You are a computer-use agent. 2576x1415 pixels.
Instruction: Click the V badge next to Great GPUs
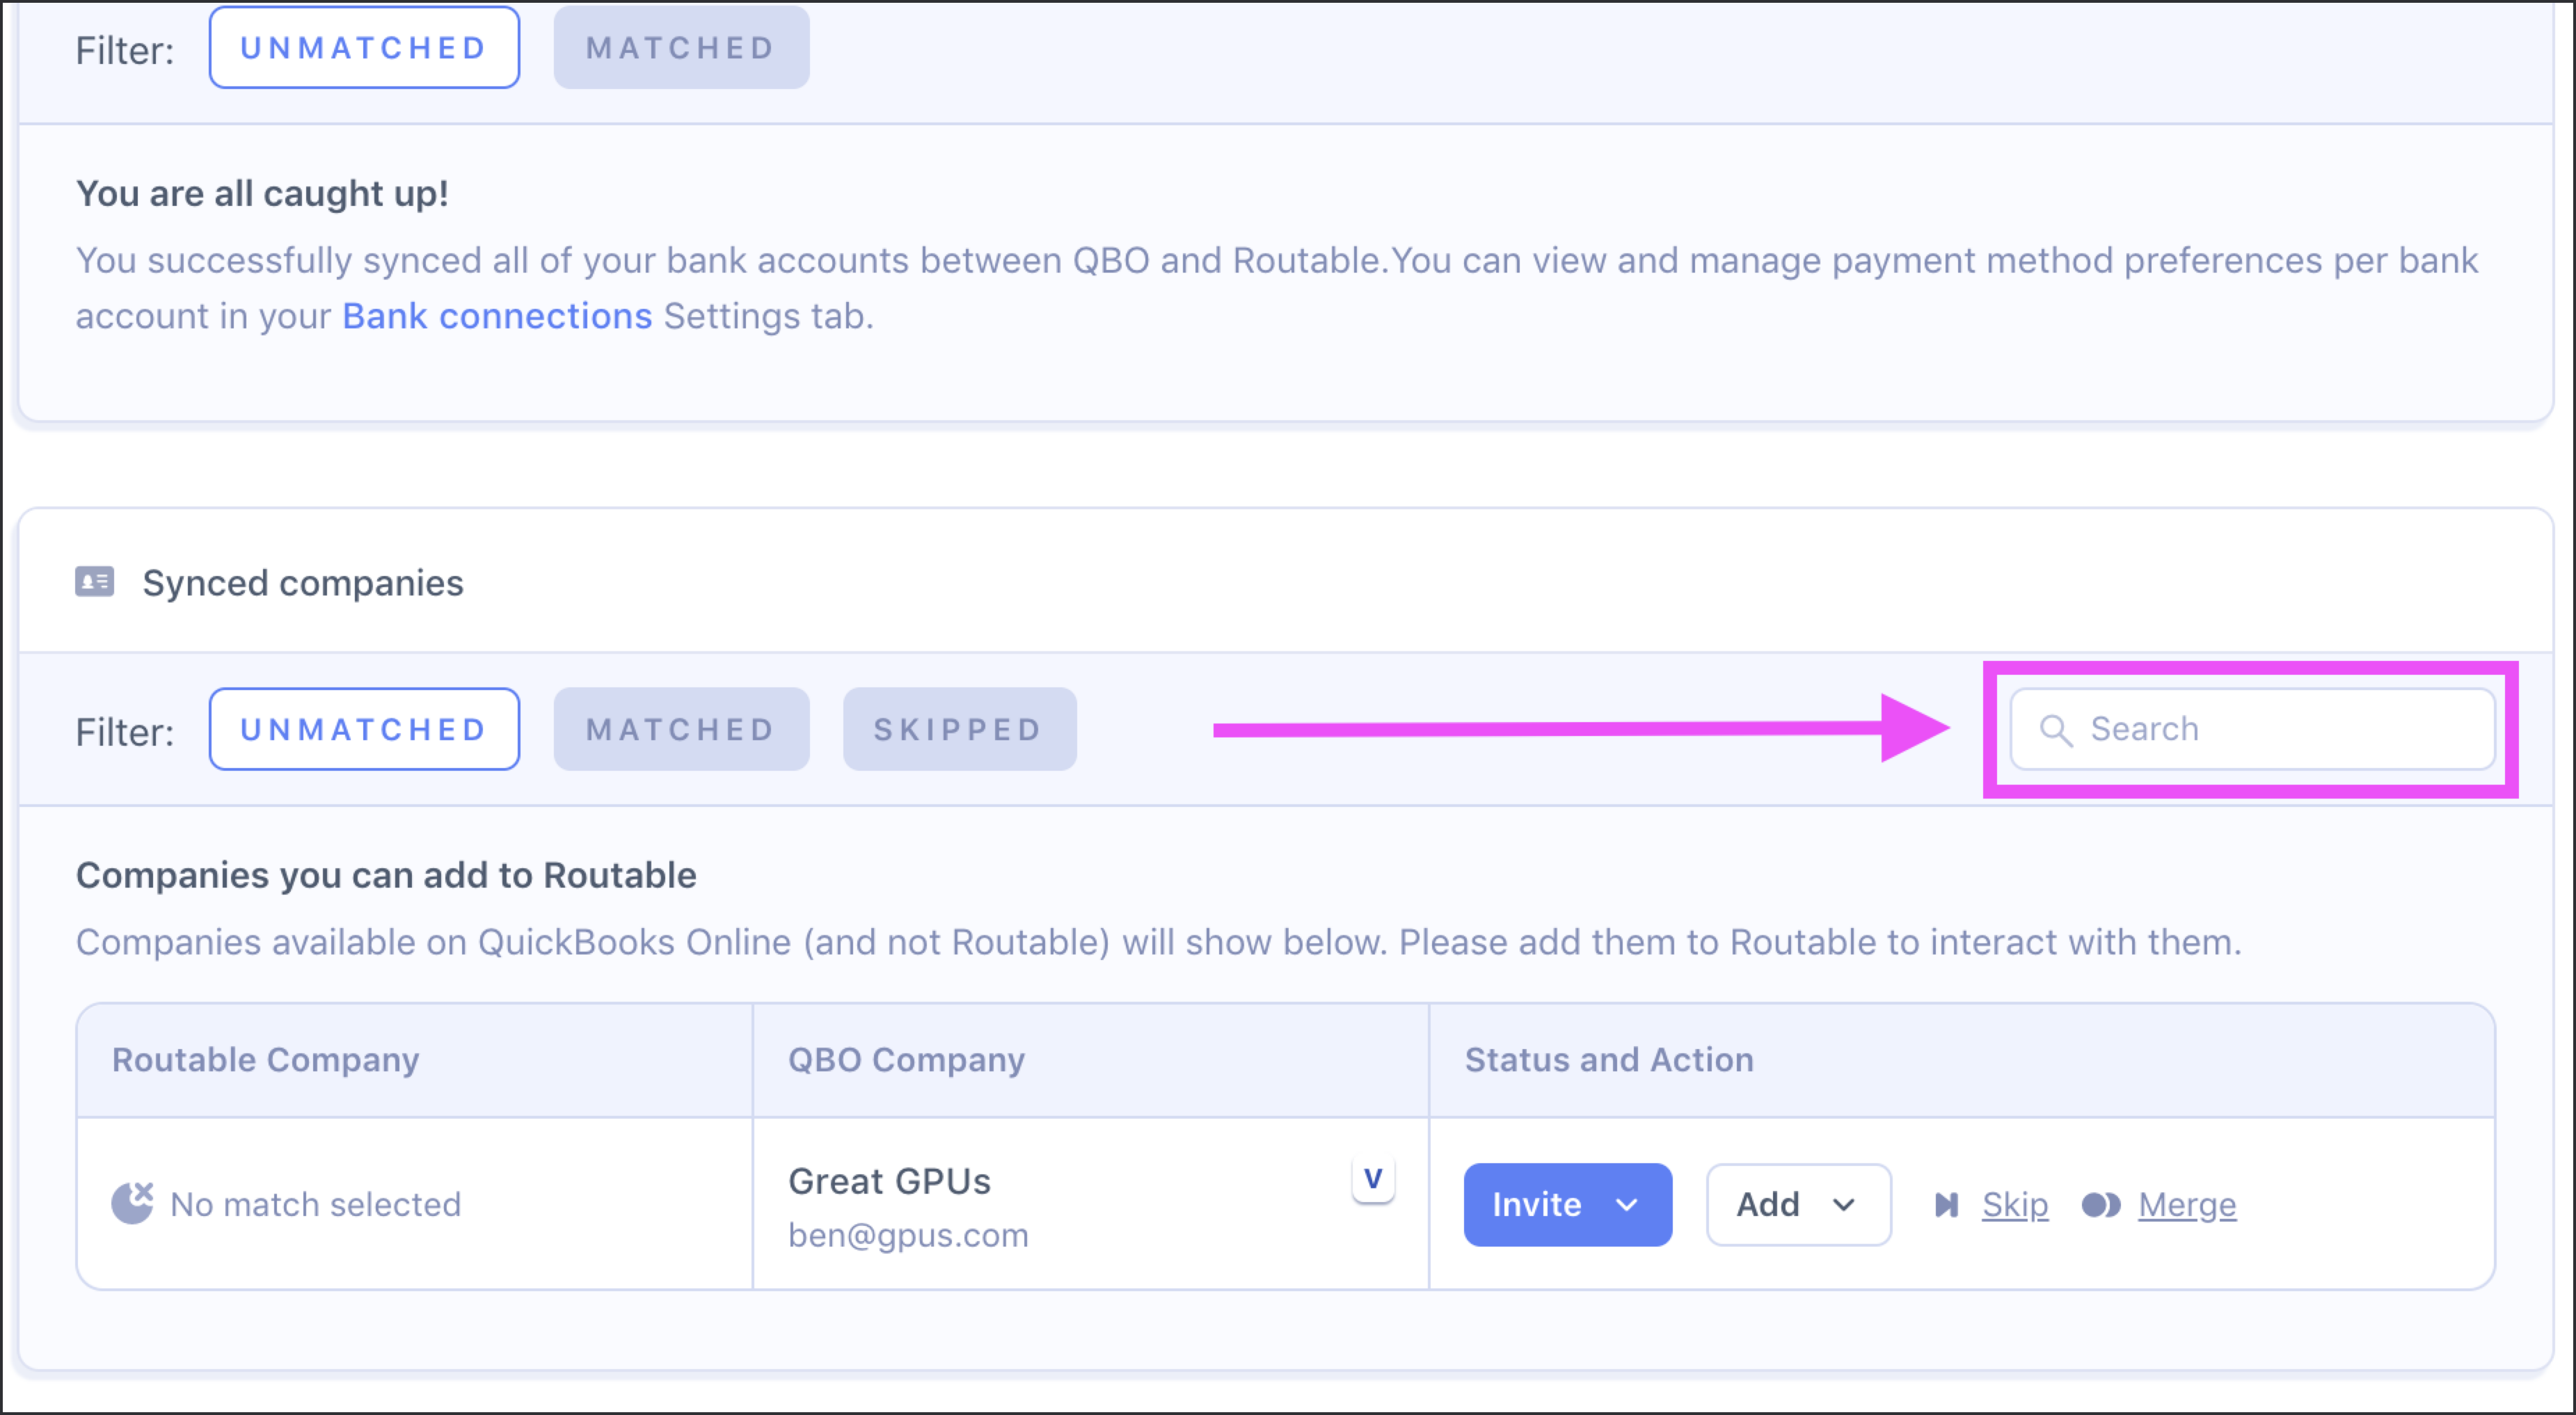(1373, 1179)
